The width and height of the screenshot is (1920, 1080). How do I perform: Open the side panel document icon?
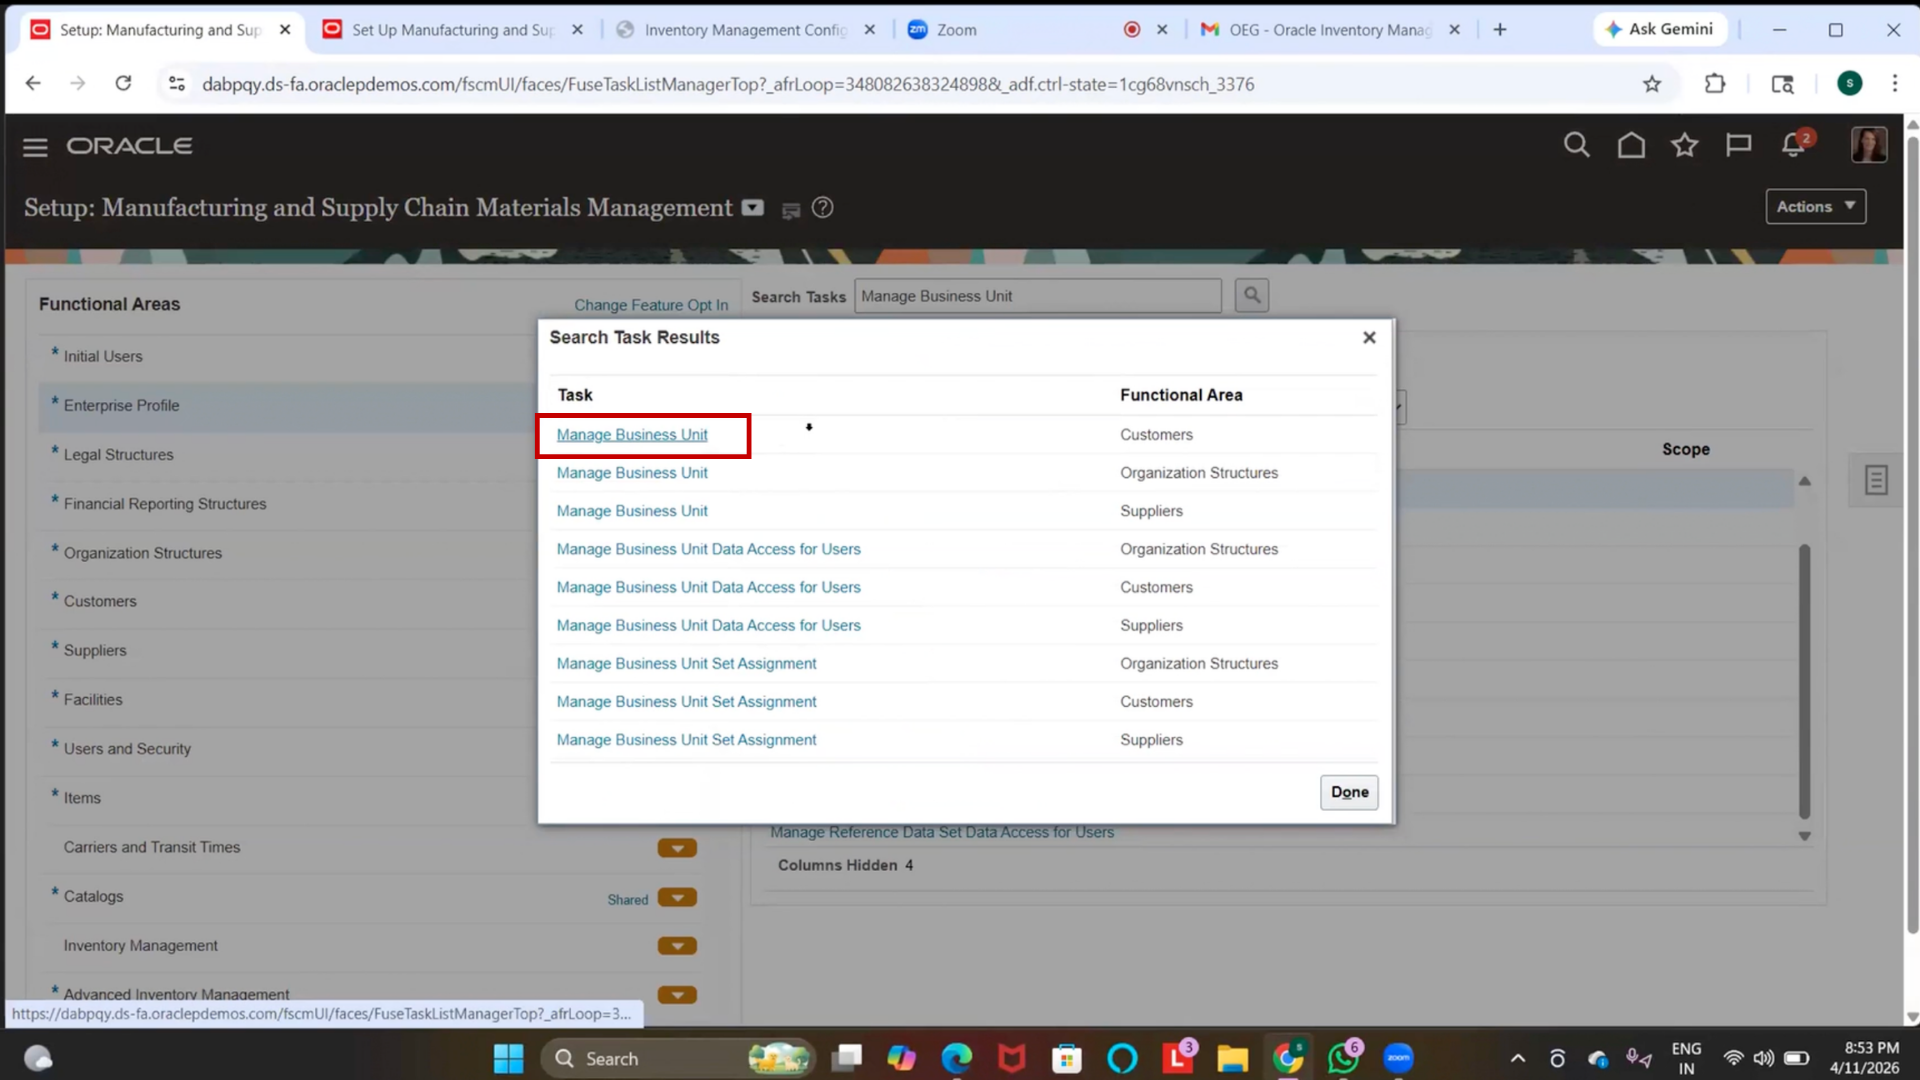point(1876,480)
